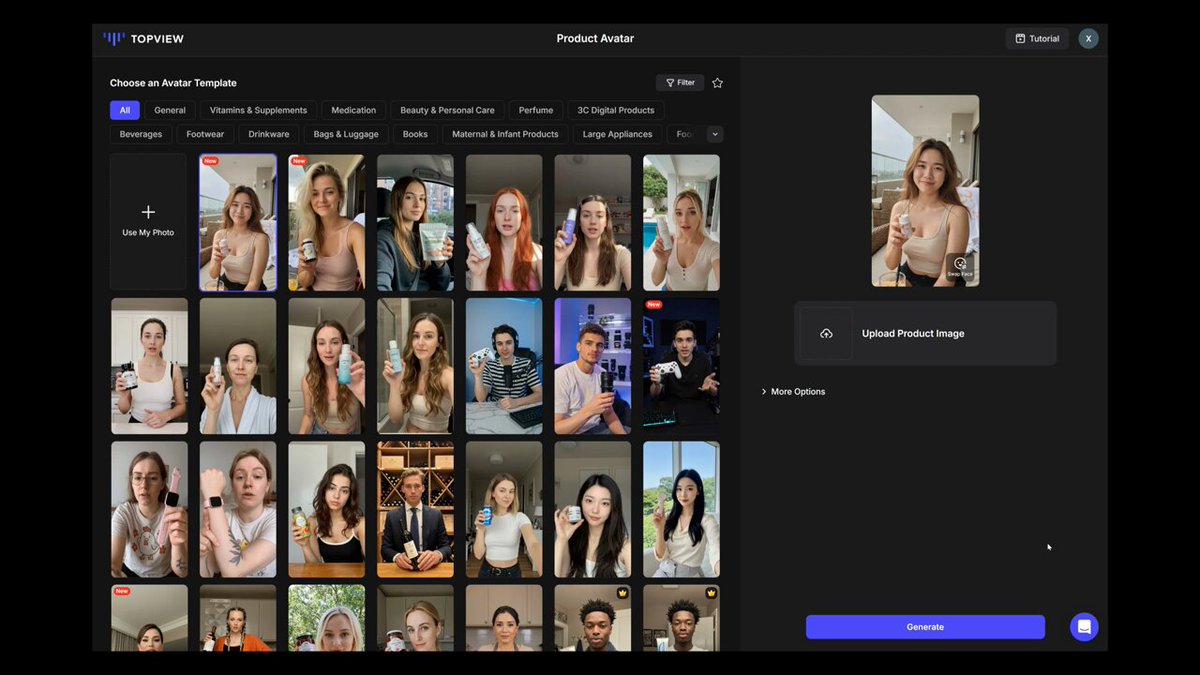Click the funnel icon in Filter
Viewport: 1200px width, 675px height.
(x=670, y=83)
